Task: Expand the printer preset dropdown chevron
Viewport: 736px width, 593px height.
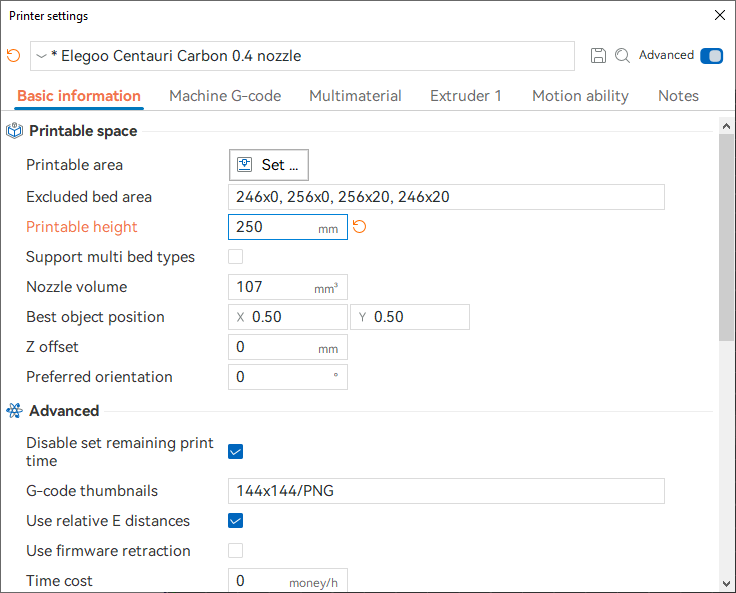Action: [41, 56]
